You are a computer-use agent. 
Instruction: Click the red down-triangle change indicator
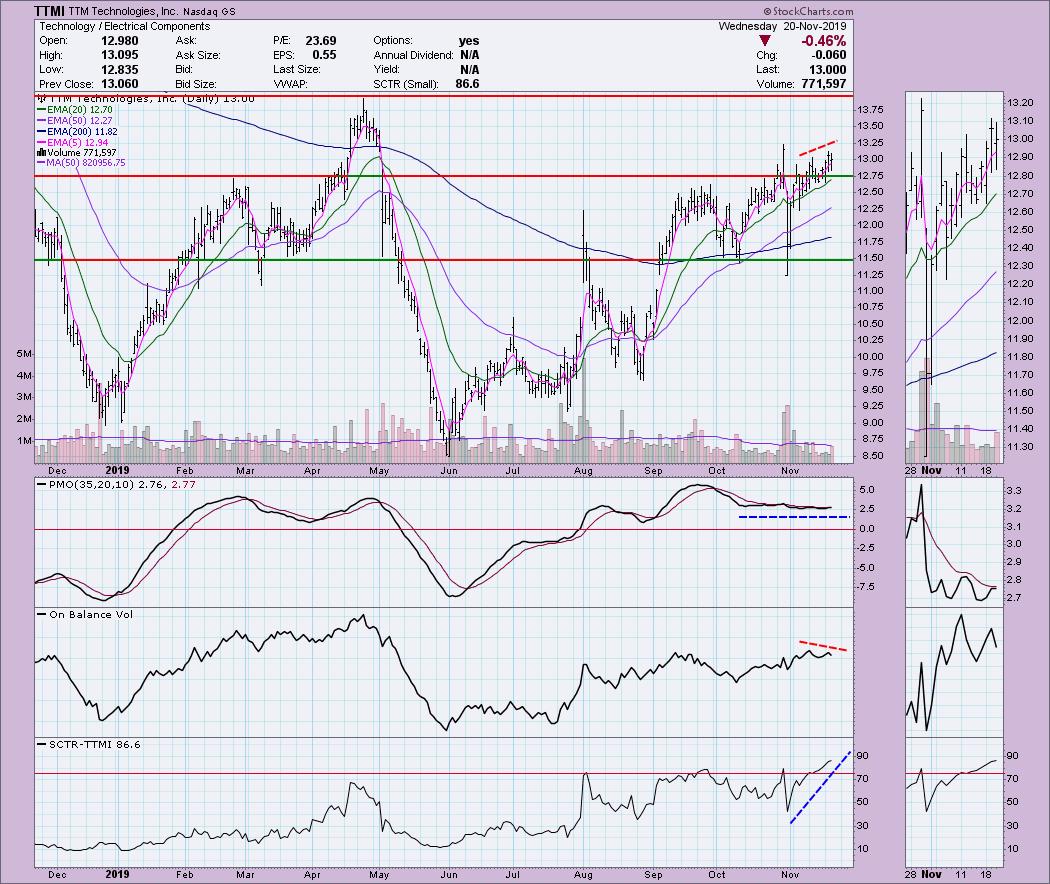pyautogui.click(x=764, y=41)
